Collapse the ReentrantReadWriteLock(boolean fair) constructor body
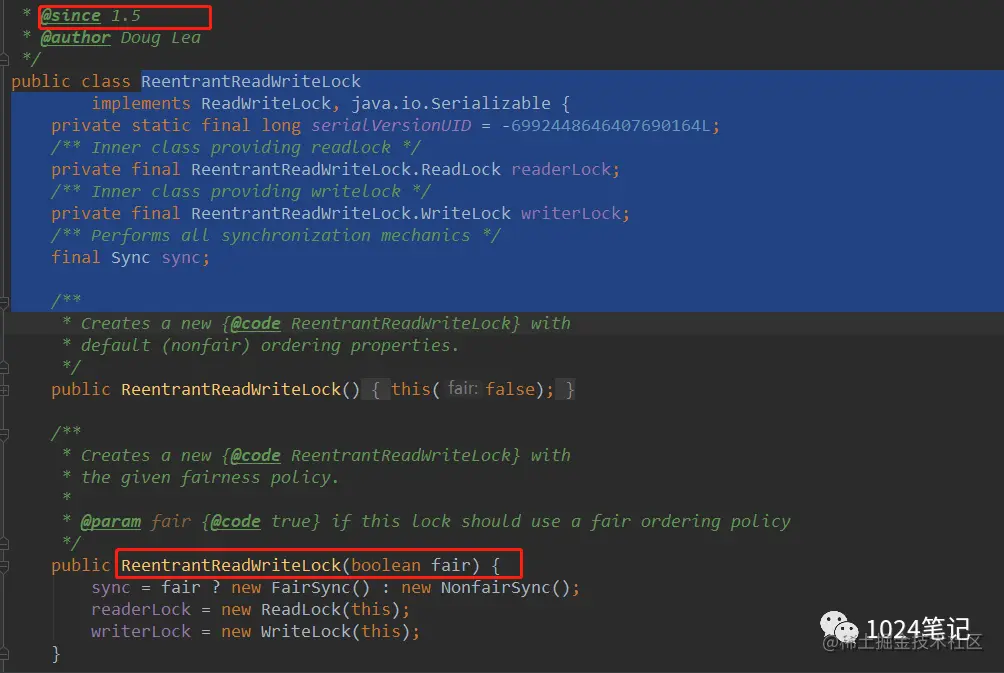This screenshot has width=1004, height=673. click(x=4, y=566)
